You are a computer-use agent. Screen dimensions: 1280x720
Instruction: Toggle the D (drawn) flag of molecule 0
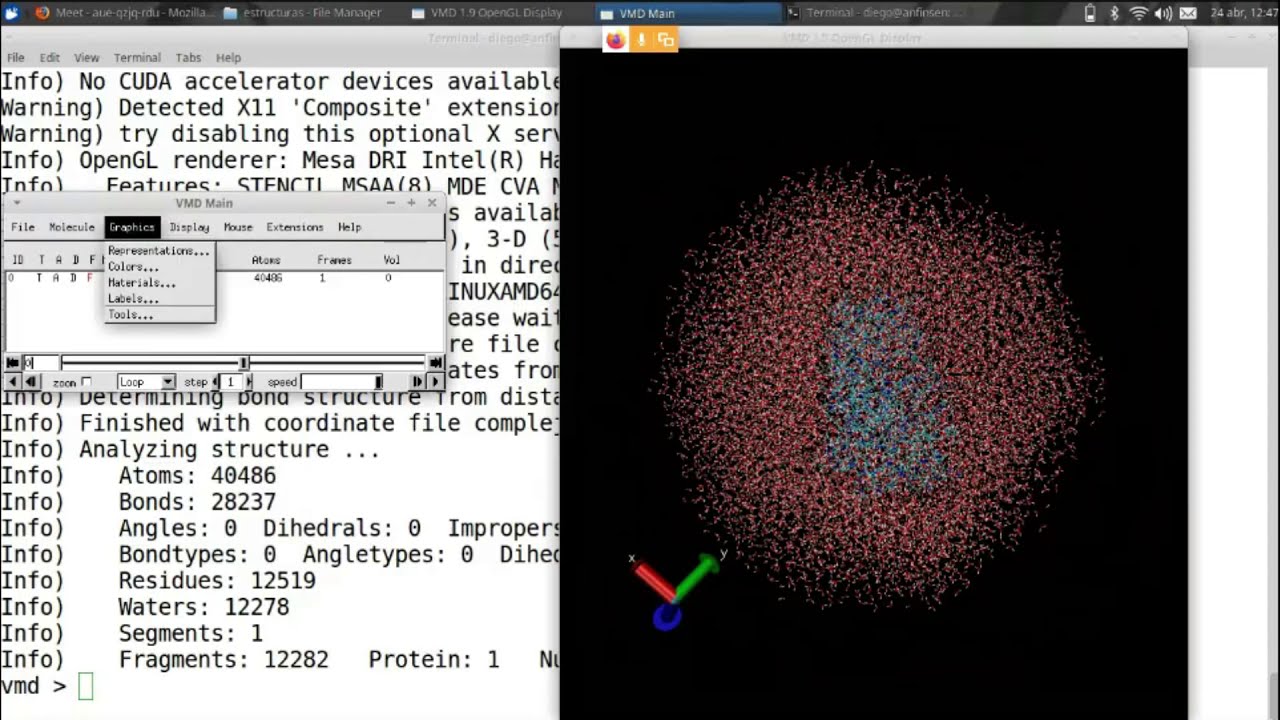pyautogui.click(x=73, y=278)
